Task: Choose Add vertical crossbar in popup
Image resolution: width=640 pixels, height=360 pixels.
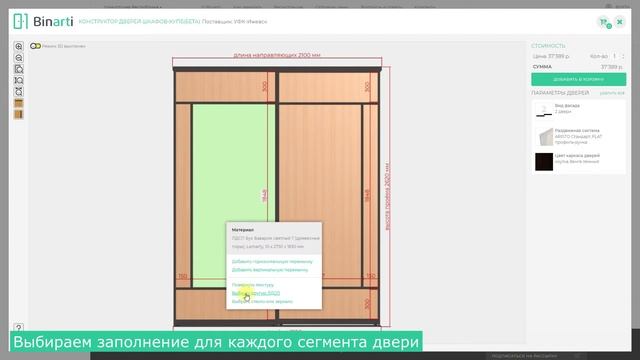Action: (x=270, y=270)
